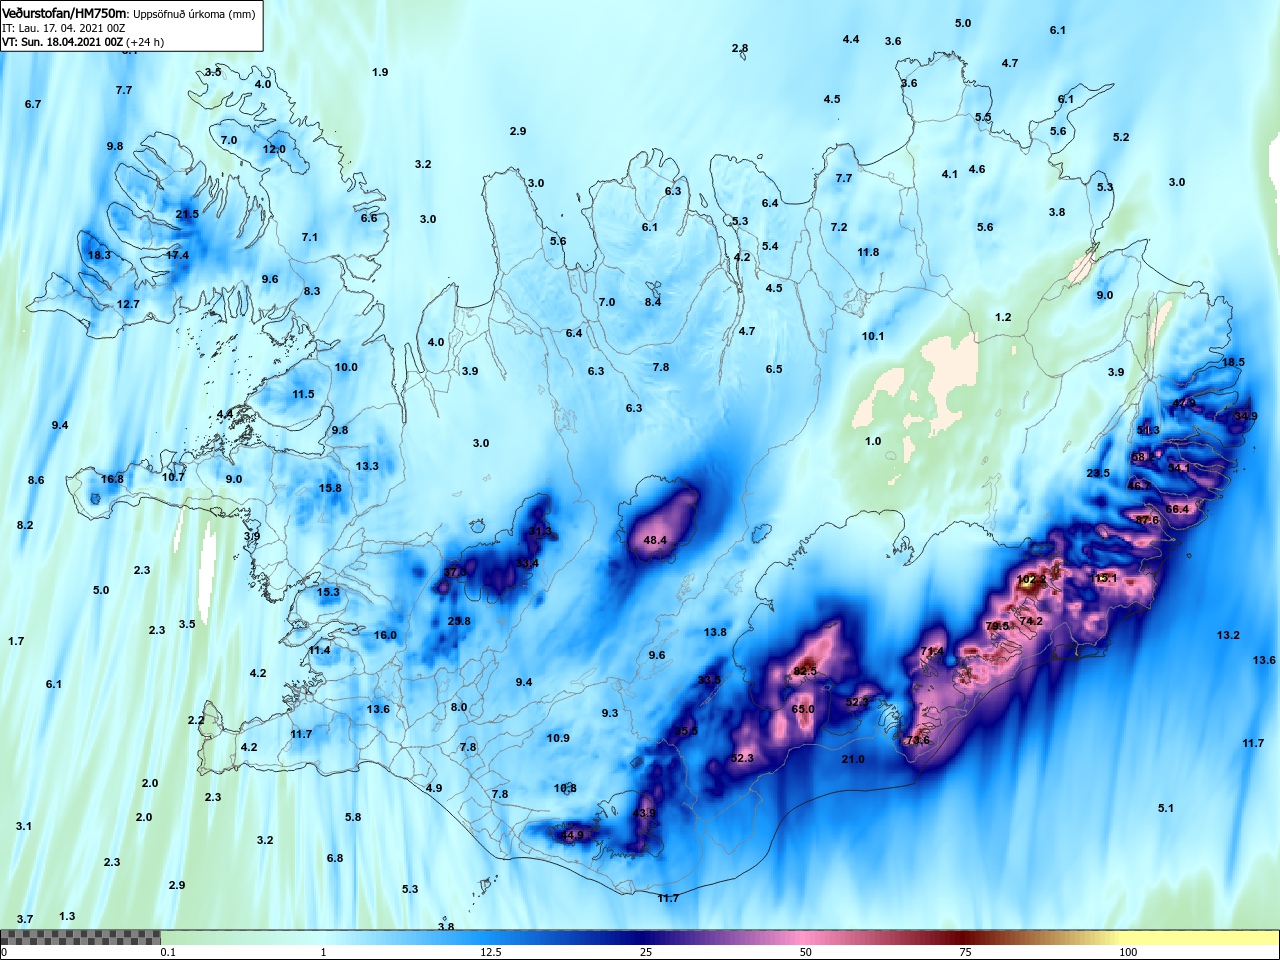
Task: Click the precipitation value 8.0
Action: pyautogui.click(x=459, y=707)
